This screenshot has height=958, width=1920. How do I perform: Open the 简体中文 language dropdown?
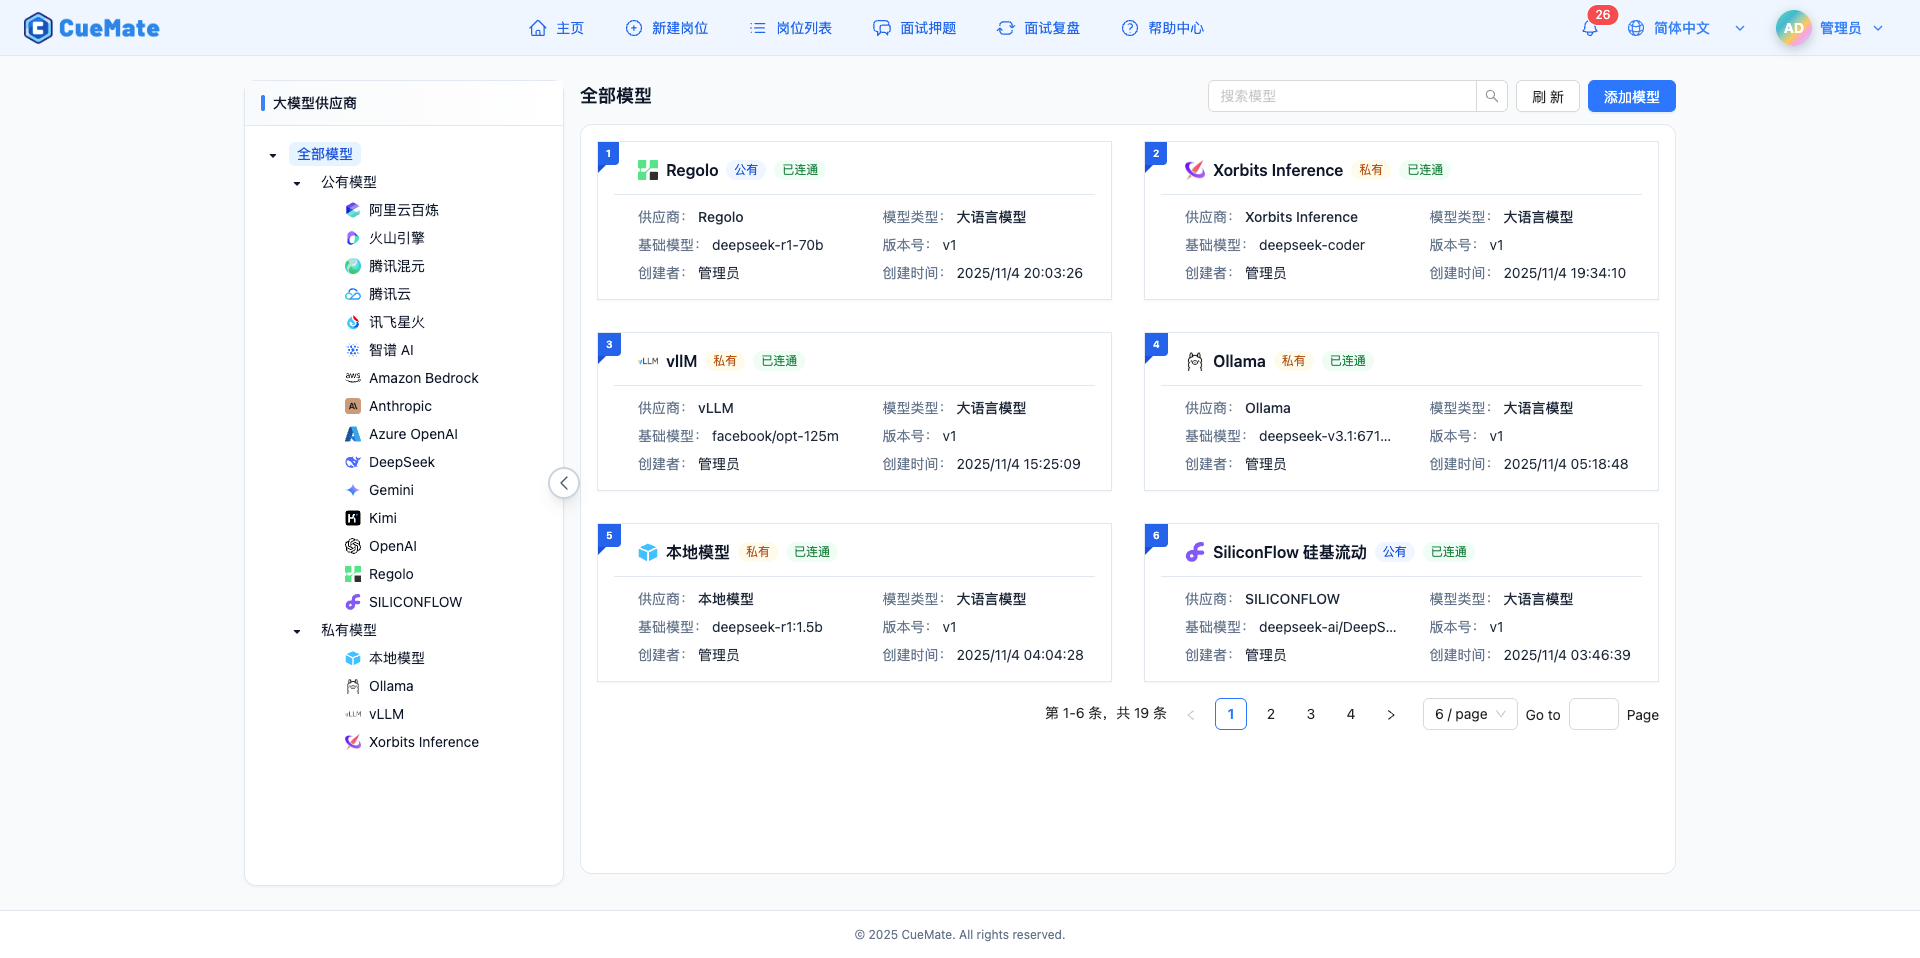1685,28
